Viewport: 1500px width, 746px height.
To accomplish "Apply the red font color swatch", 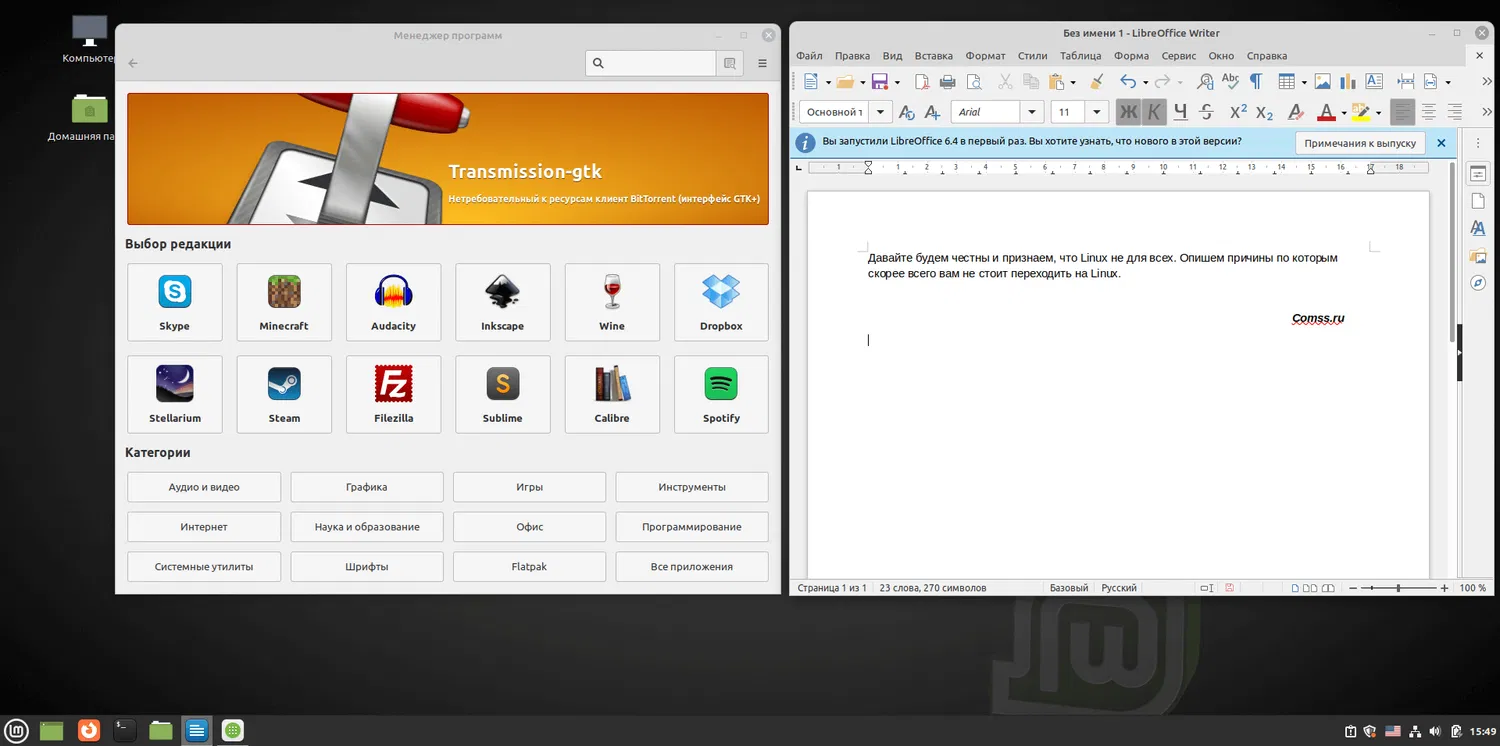I will coord(1326,112).
